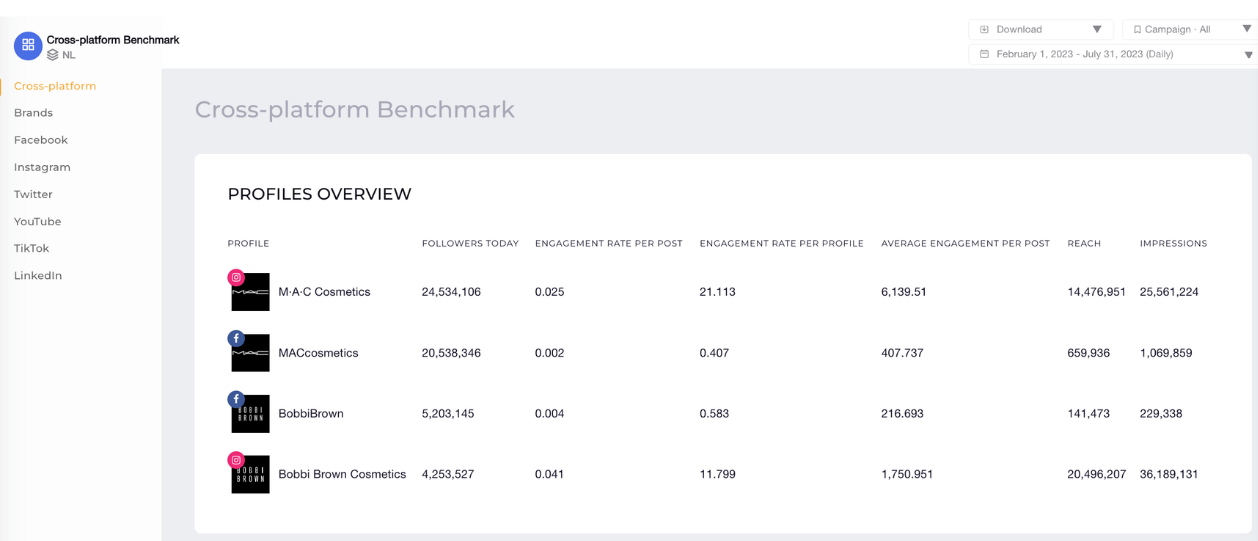
Task: Open Instagram section in sidebar
Action: 42,167
